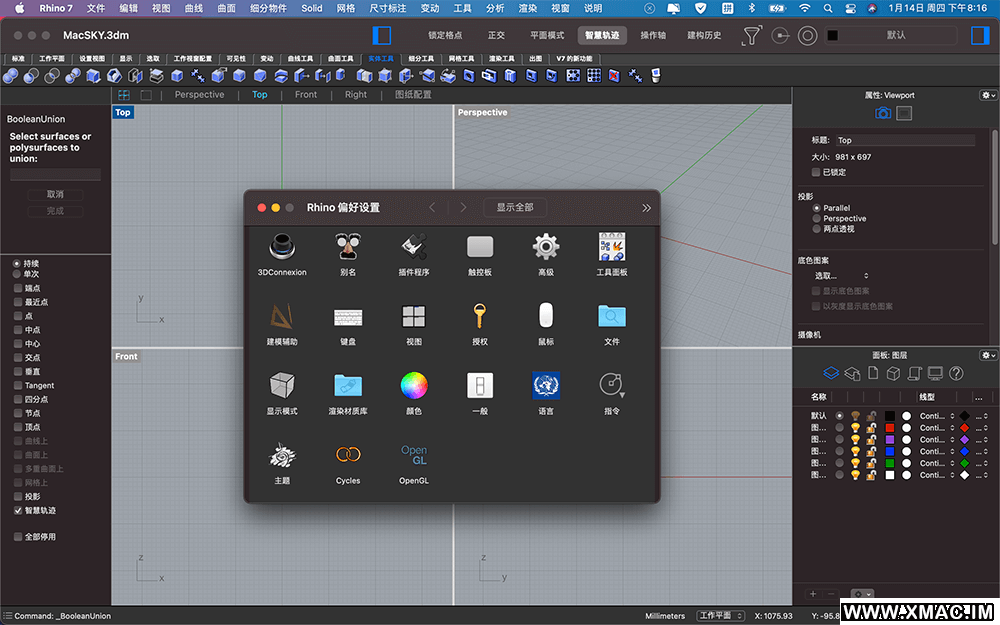Open the layers tab icon in panel
Screen dimensions: 1000x625
pyautogui.click(x=830, y=373)
